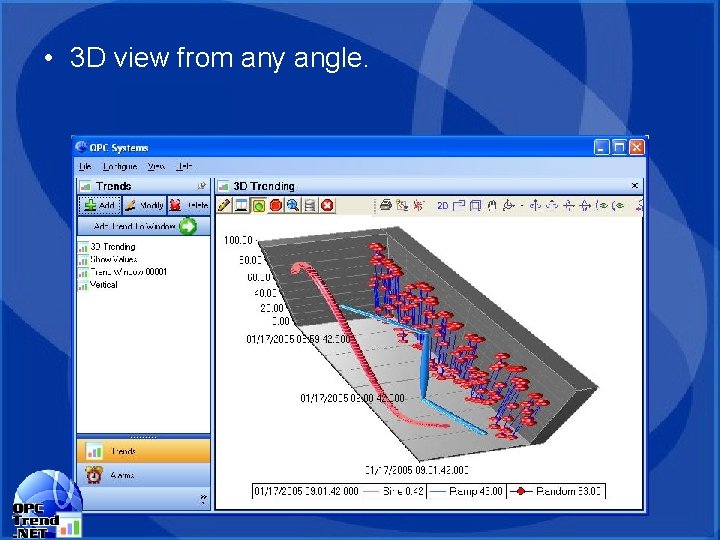Click the 100.00 y-axis label
Viewport: 720px width, 540px height.
click(238, 240)
